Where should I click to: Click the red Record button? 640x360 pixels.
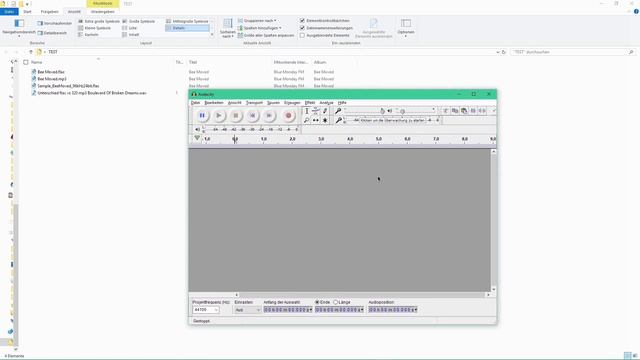pos(288,116)
